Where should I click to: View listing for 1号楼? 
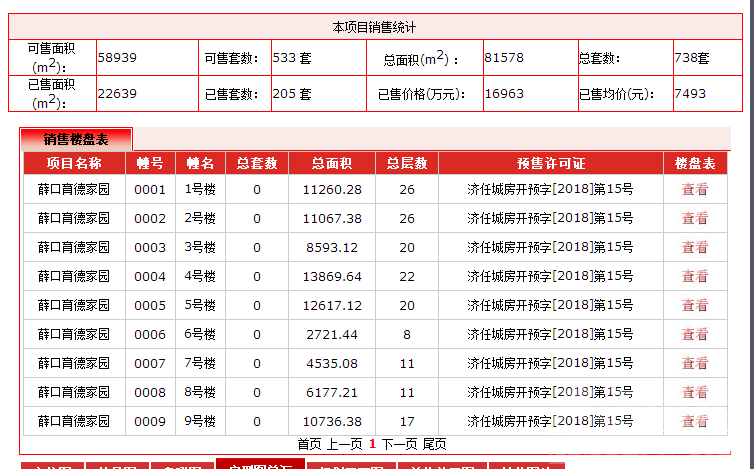pos(695,190)
